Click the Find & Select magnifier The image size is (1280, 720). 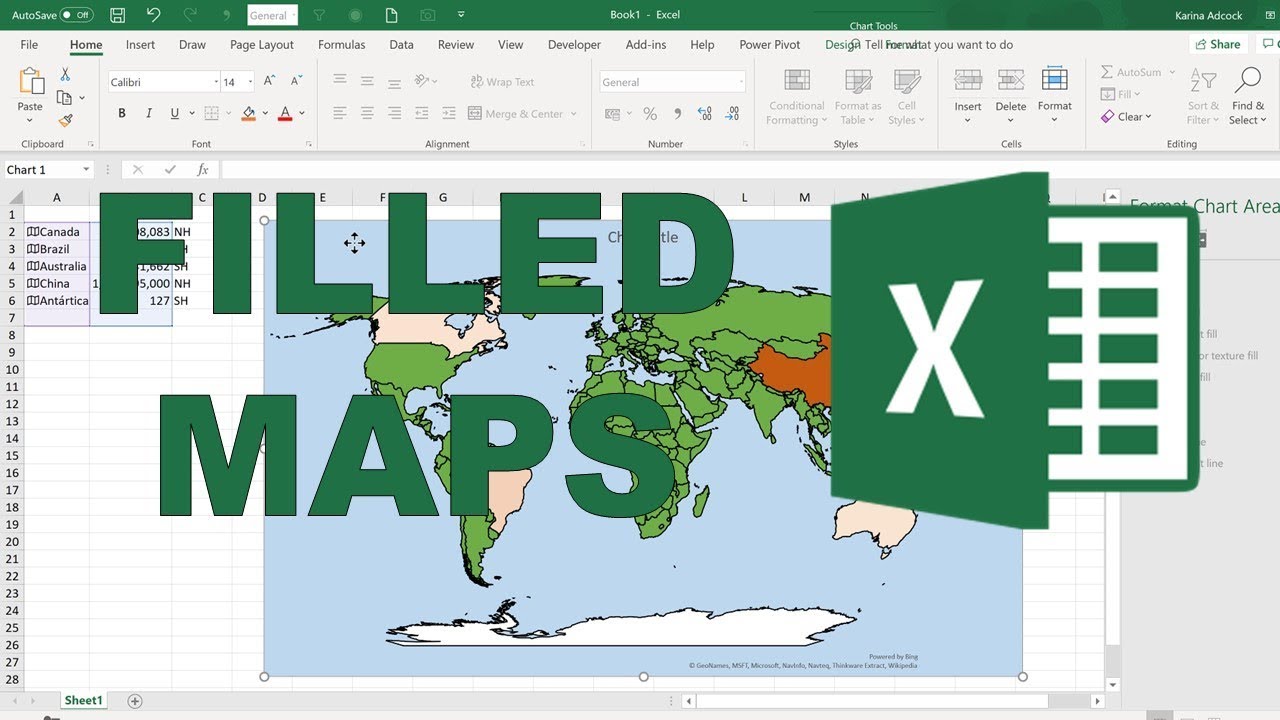pos(1248,81)
